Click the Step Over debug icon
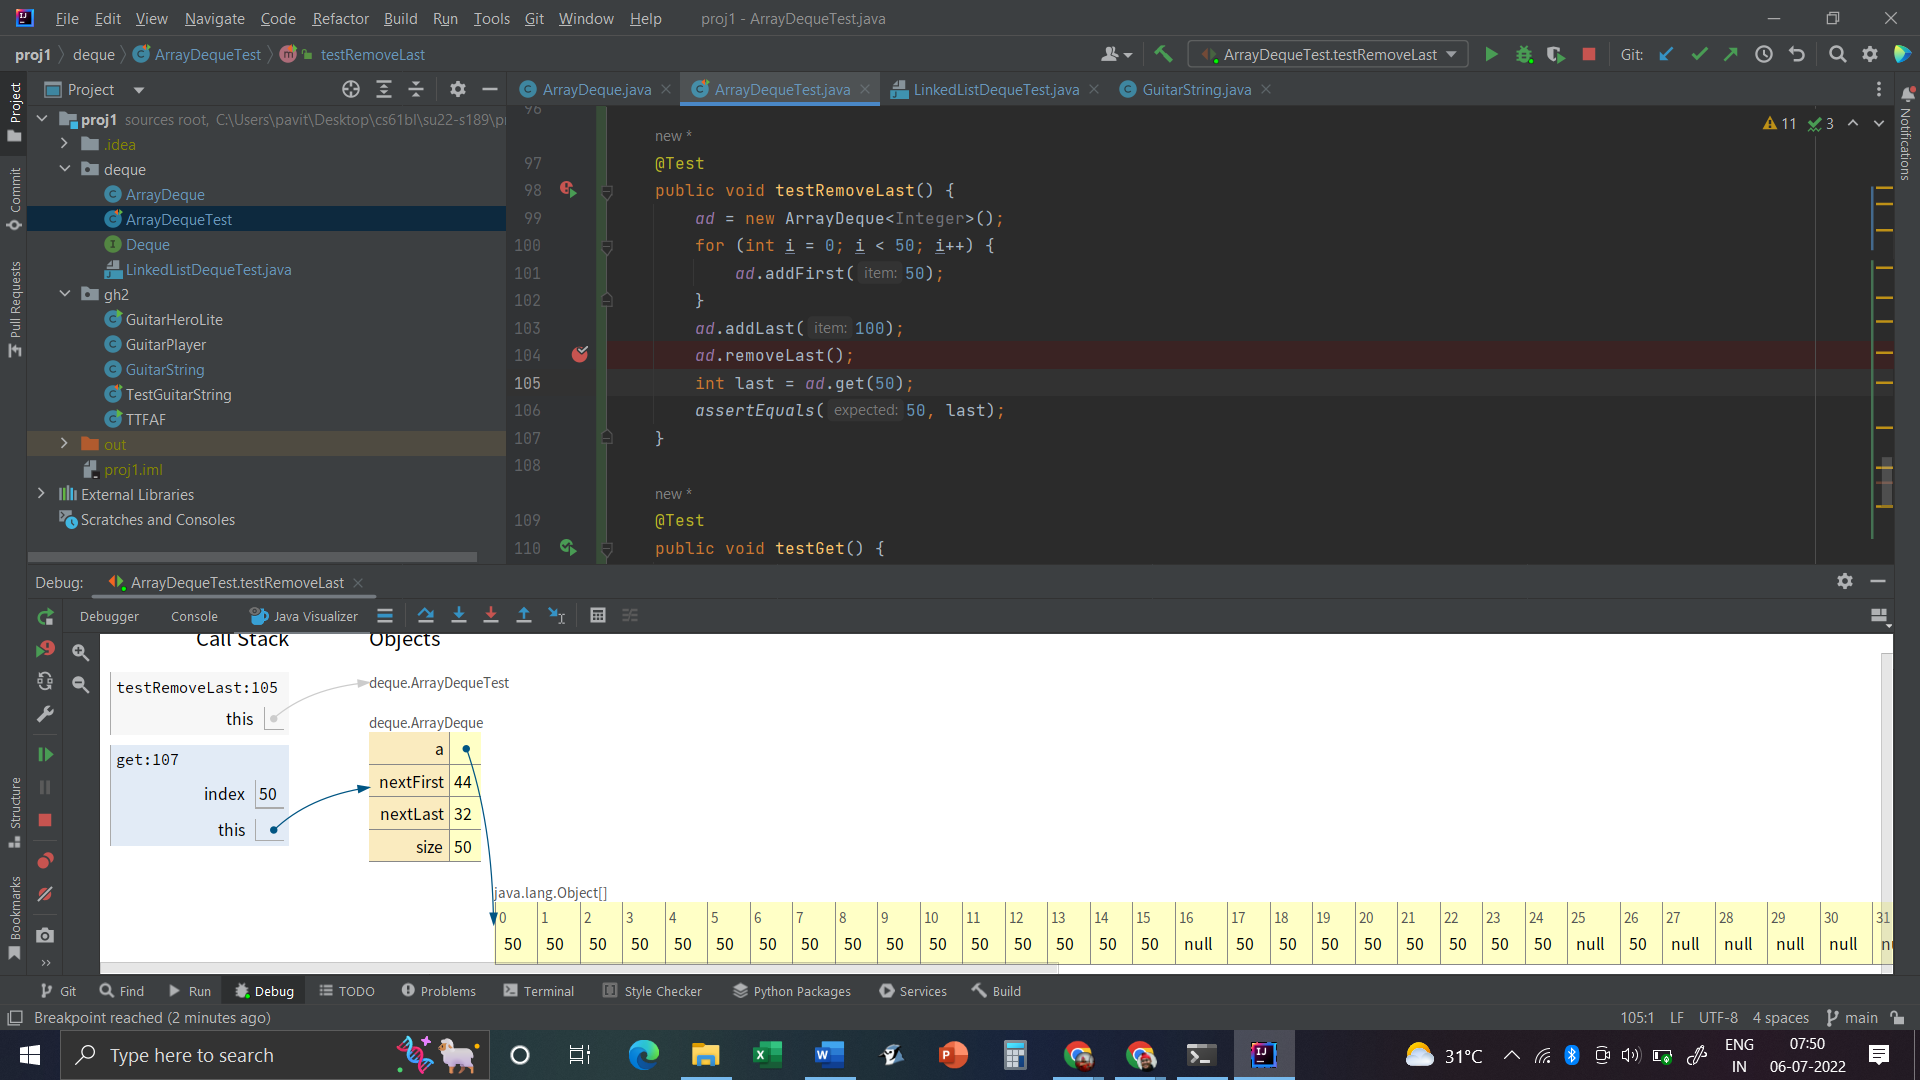The width and height of the screenshot is (1920, 1080). tap(426, 616)
